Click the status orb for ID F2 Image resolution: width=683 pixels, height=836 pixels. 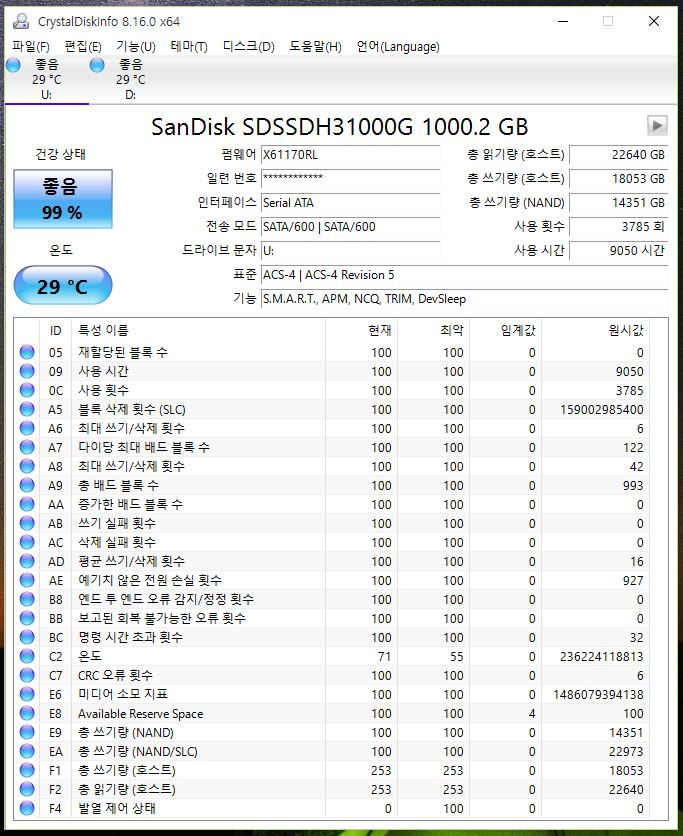tap(27, 789)
